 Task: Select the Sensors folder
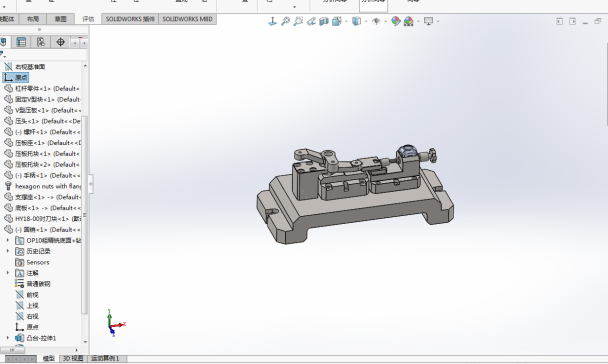point(32,262)
